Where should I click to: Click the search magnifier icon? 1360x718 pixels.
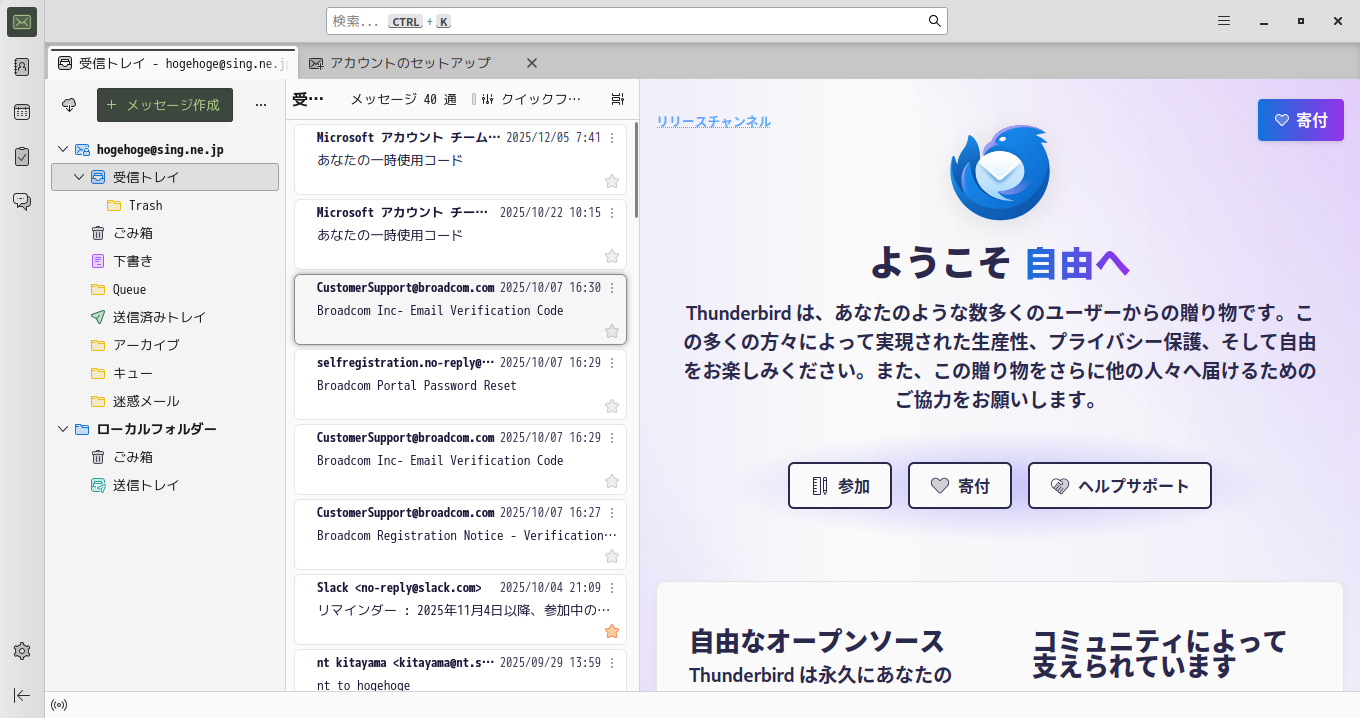coord(935,21)
